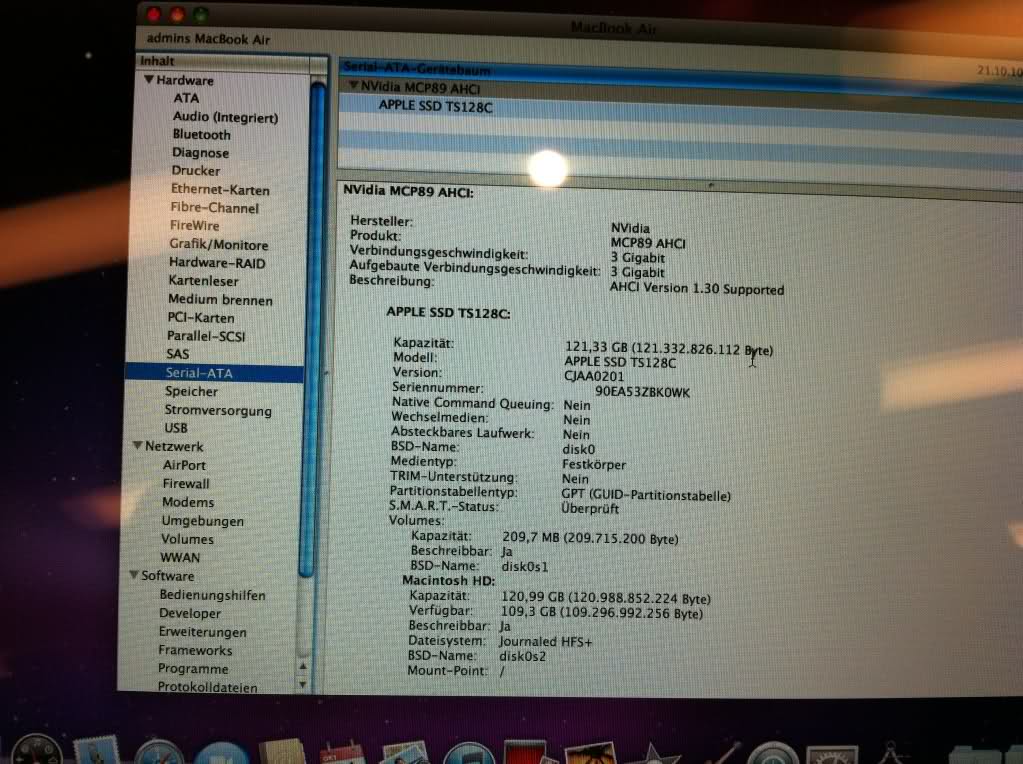Choose Ethernet-Karten entry
Viewport: 1023px width, 764px height.
pos(220,190)
